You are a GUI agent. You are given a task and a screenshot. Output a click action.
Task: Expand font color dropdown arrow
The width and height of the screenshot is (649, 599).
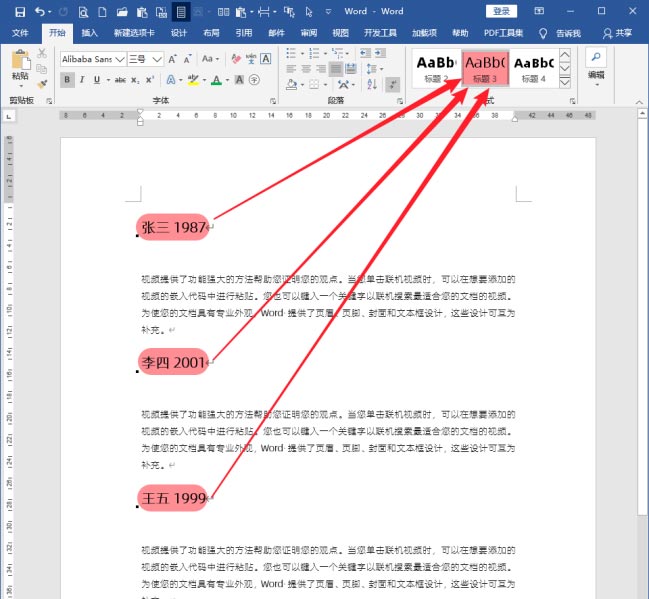[227, 80]
